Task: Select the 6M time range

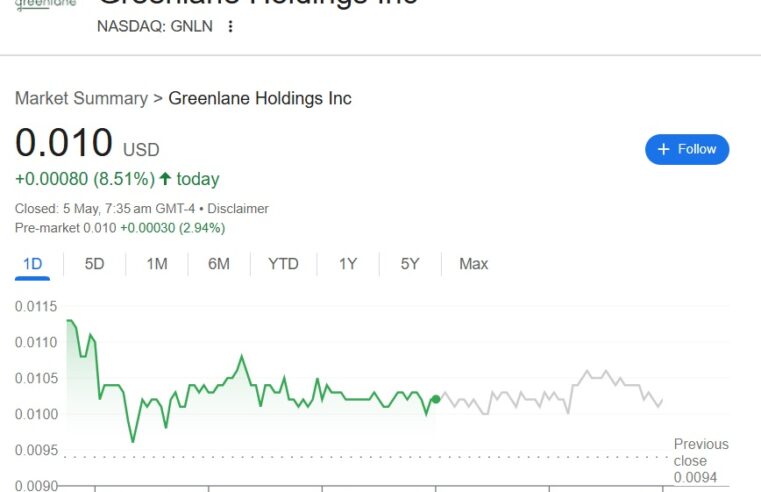Action: tap(218, 264)
